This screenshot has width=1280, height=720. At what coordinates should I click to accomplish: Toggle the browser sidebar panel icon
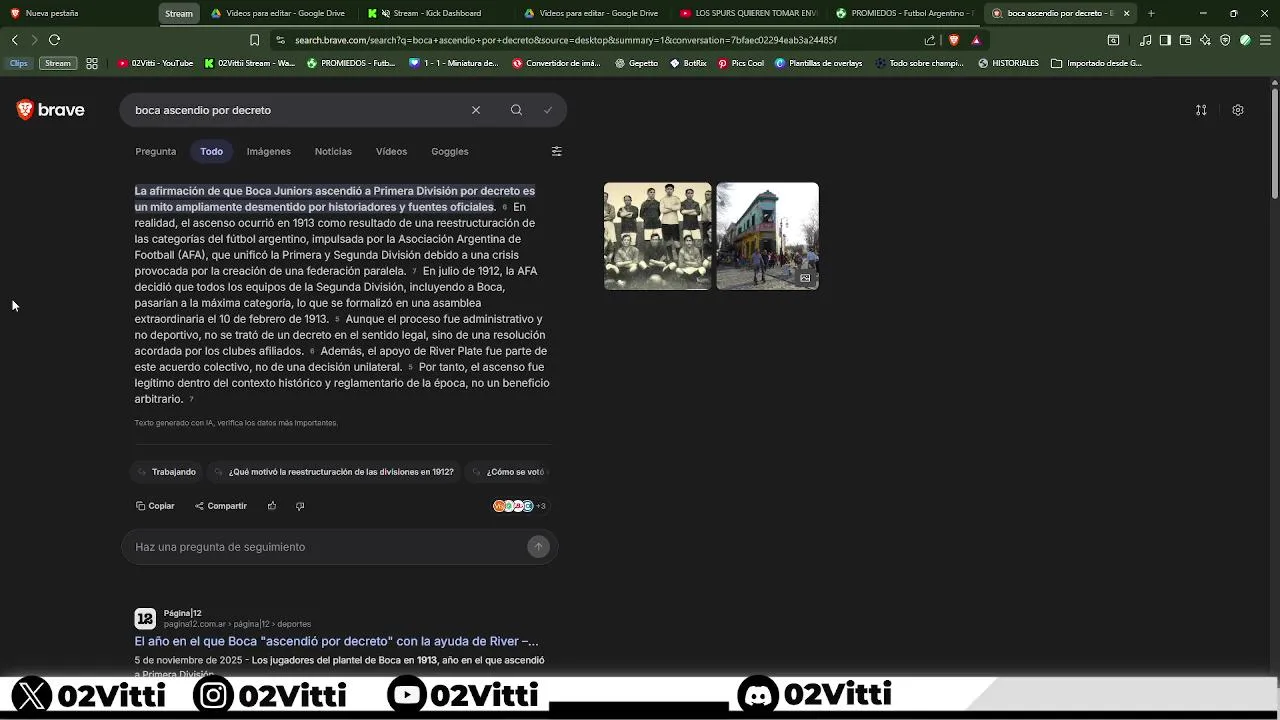click(1165, 40)
